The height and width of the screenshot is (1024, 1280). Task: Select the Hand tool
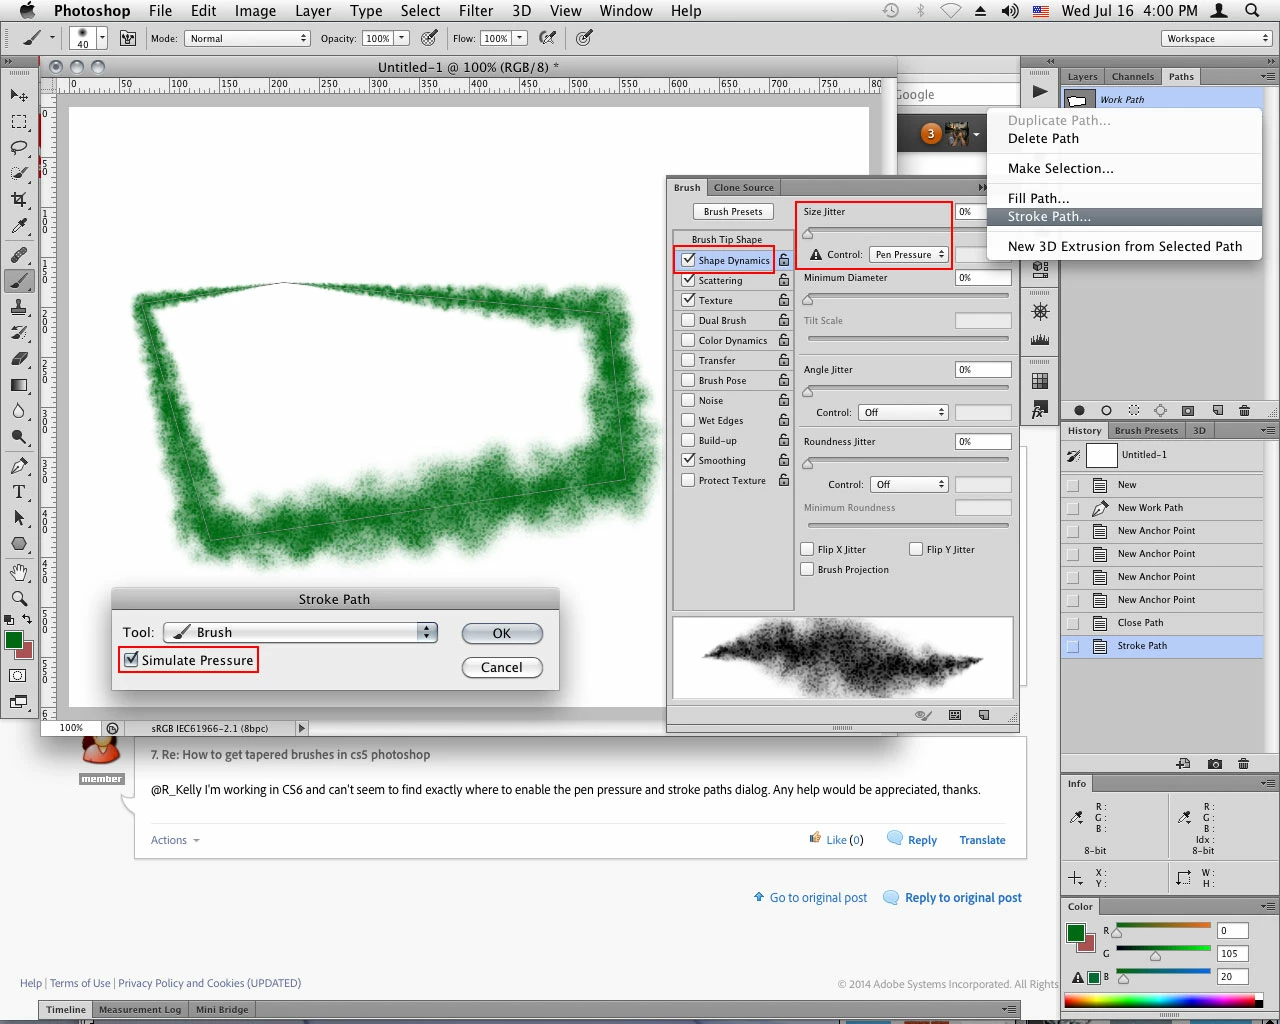coord(19,573)
